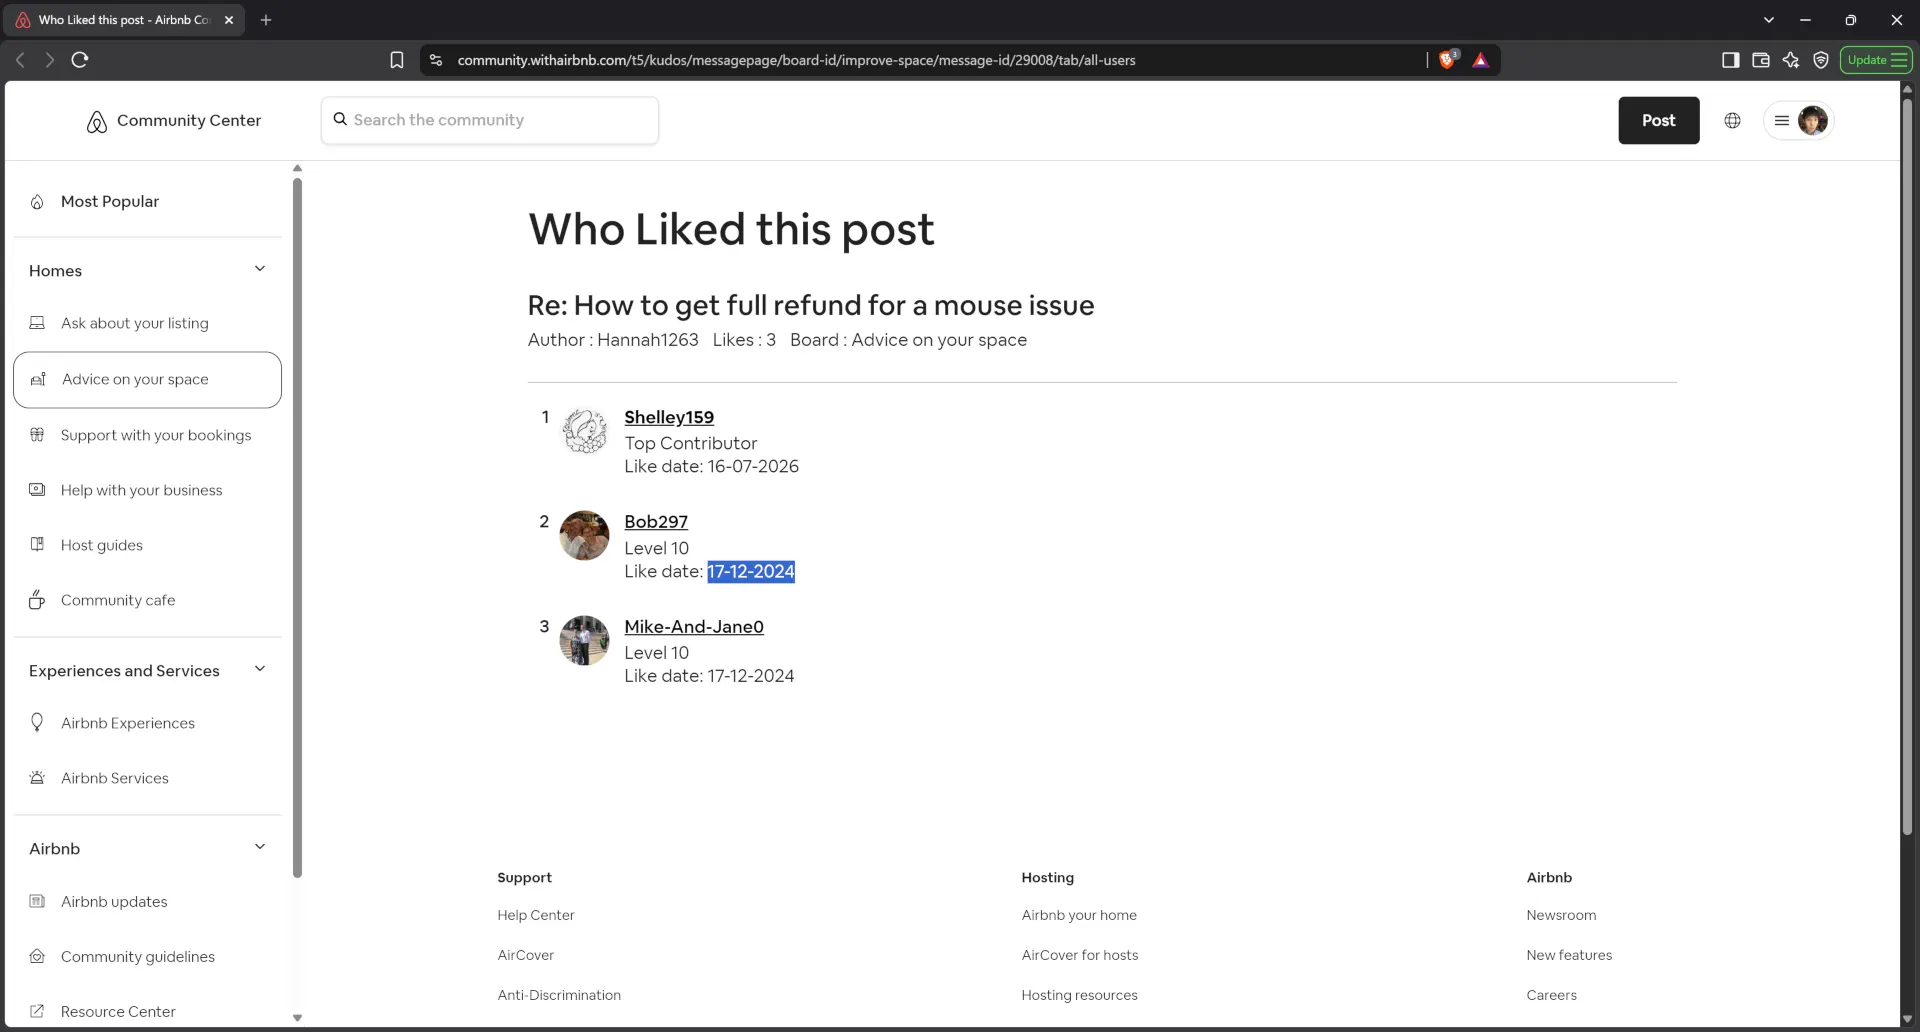Open the Careers footer link
1920x1032 pixels.
(x=1551, y=995)
